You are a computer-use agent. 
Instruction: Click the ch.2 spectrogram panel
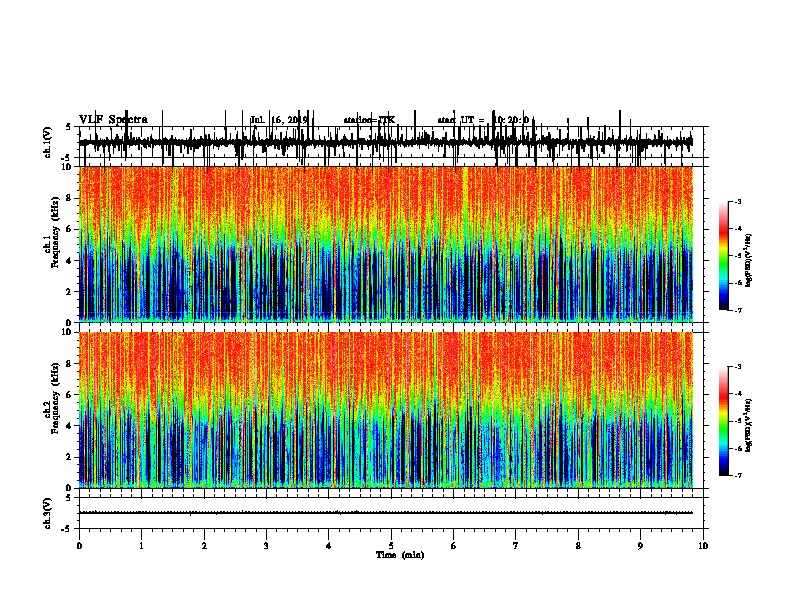coord(391,410)
